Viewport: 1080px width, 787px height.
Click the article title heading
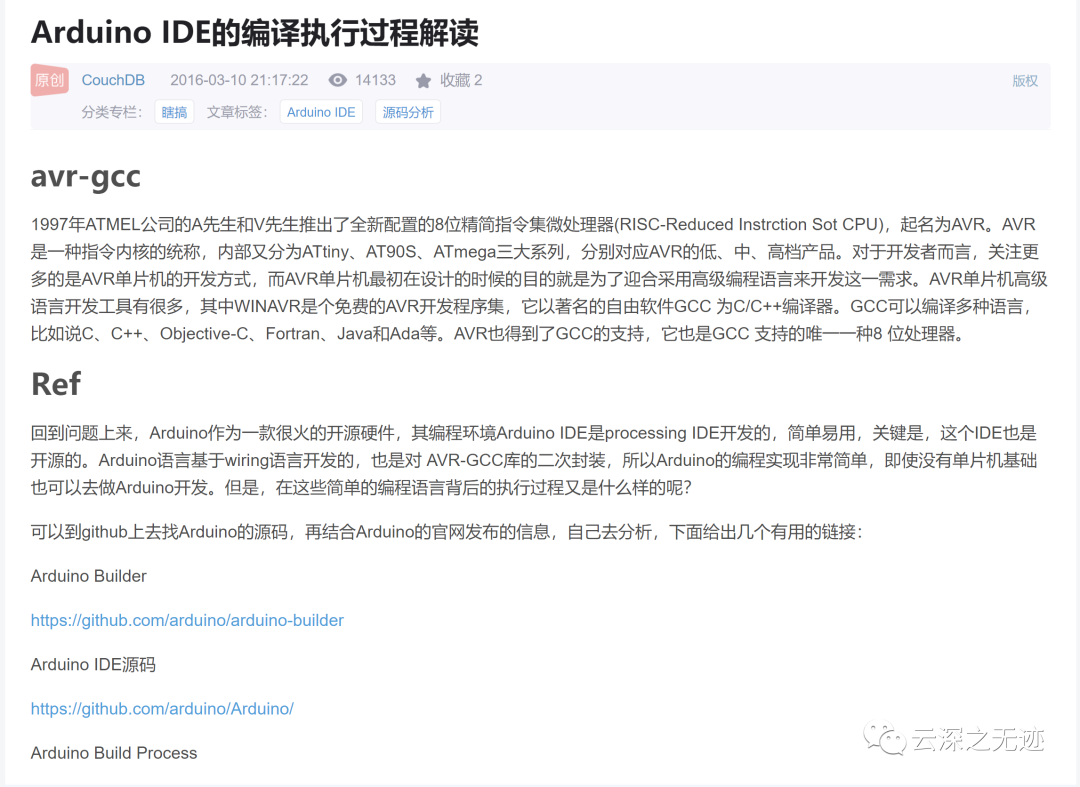click(x=255, y=32)
